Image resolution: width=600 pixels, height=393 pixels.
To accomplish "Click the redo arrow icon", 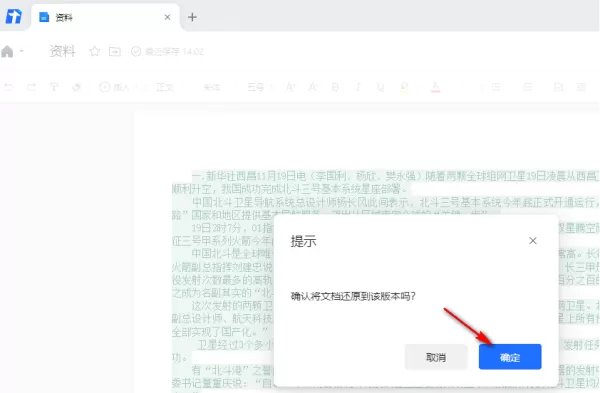I will point(31,87).
